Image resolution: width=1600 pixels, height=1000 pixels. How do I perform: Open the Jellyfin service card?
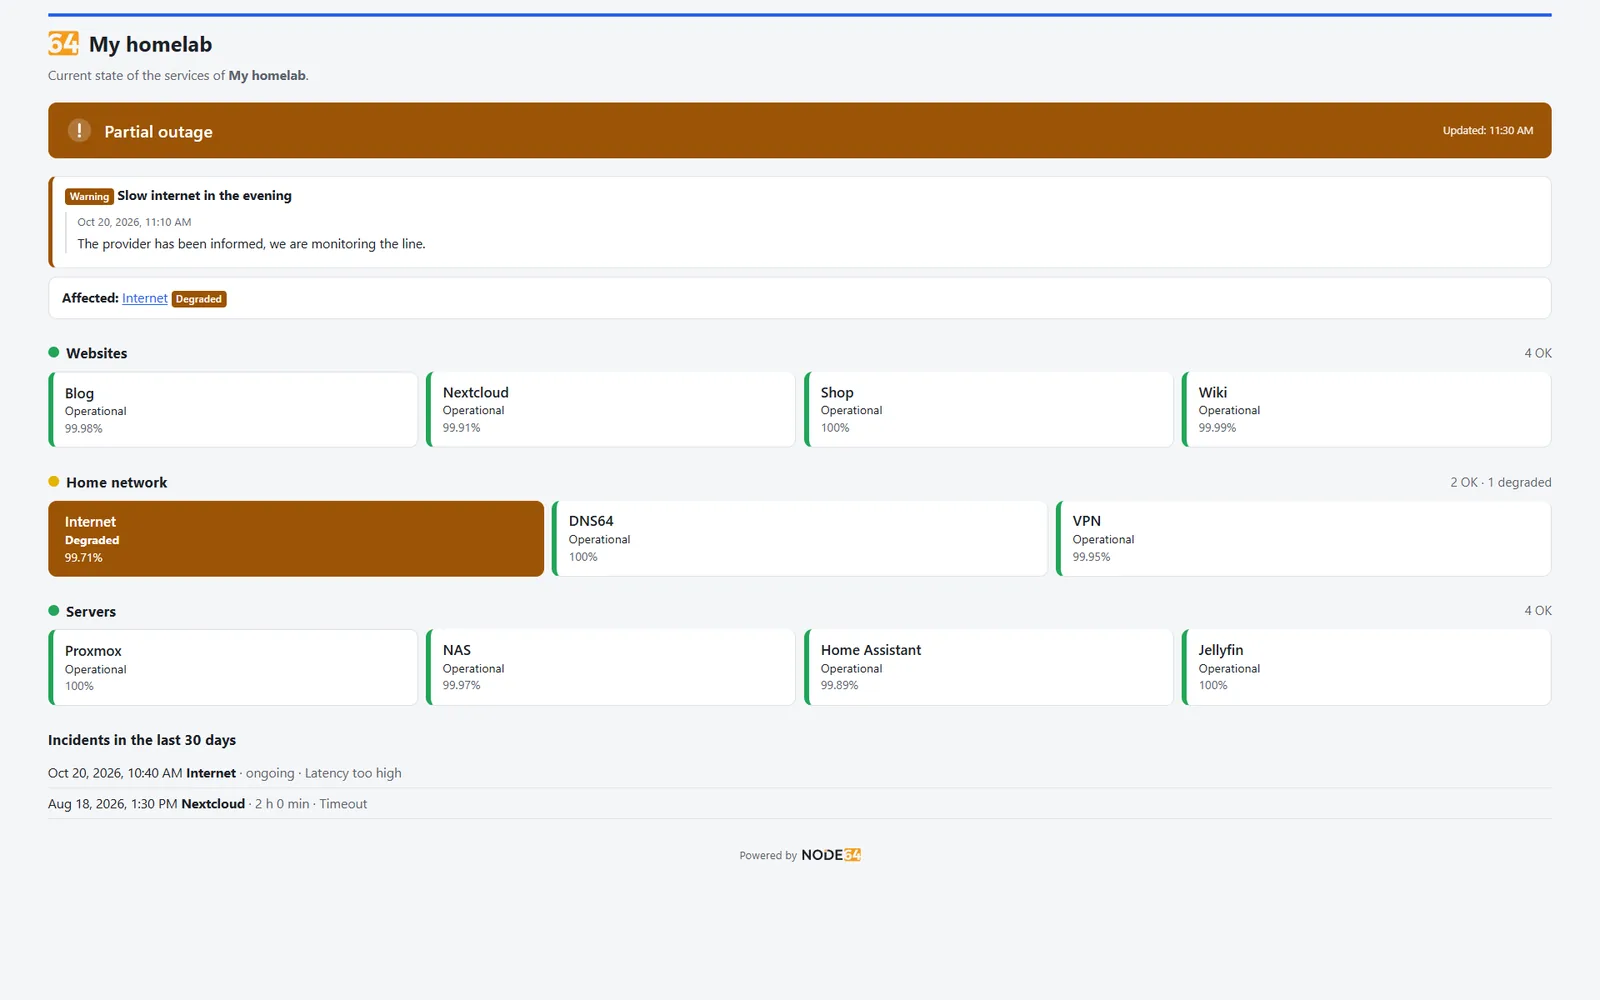point(1367,667)
